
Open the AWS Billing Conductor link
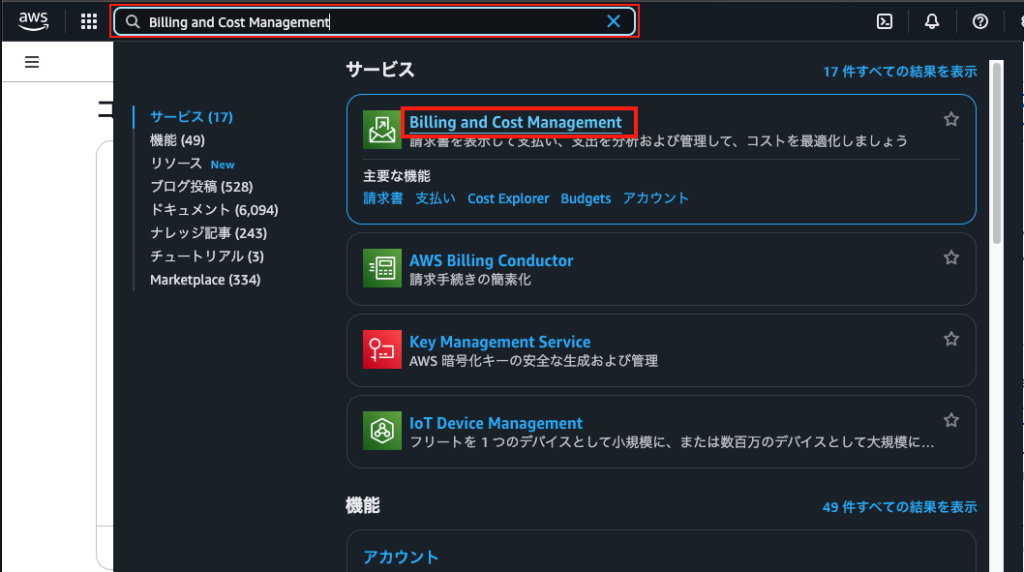click(x=491, y=261)
